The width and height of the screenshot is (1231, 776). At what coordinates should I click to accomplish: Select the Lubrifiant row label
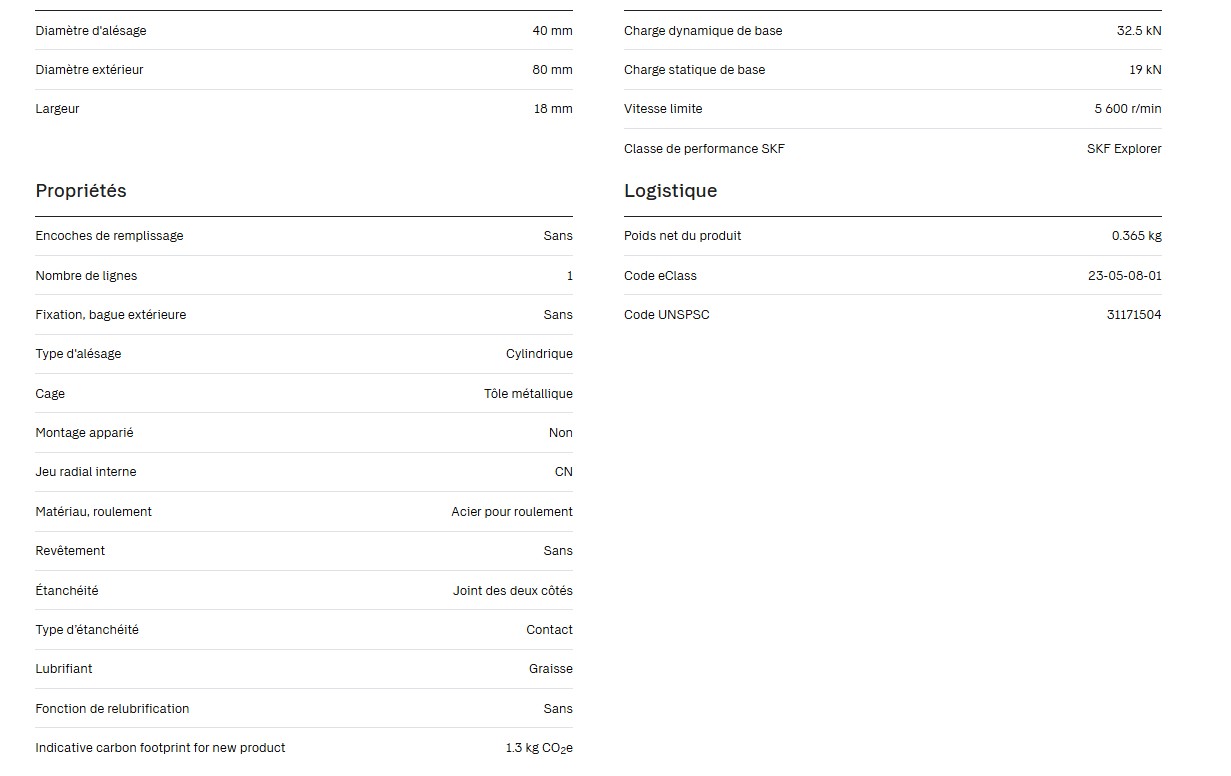pos(64,669)
